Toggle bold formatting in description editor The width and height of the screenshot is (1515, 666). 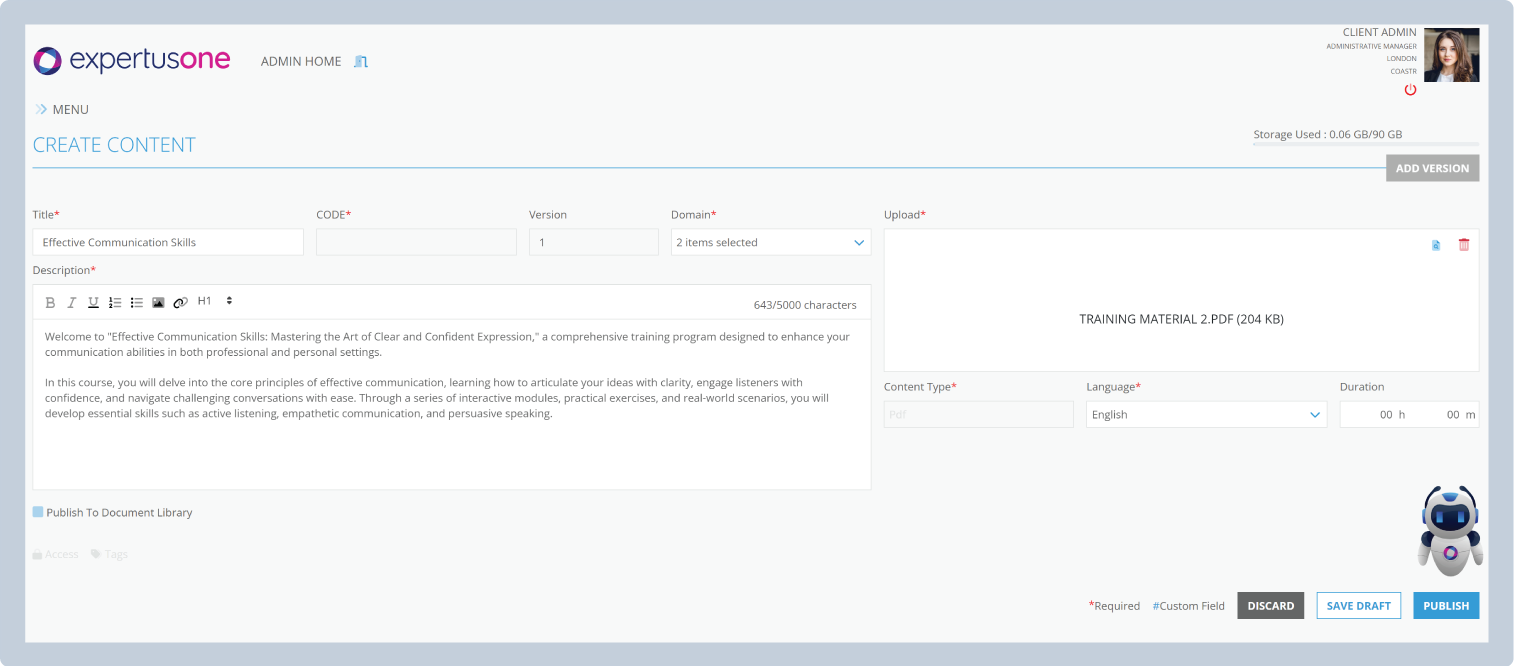(x=51, y=302)
